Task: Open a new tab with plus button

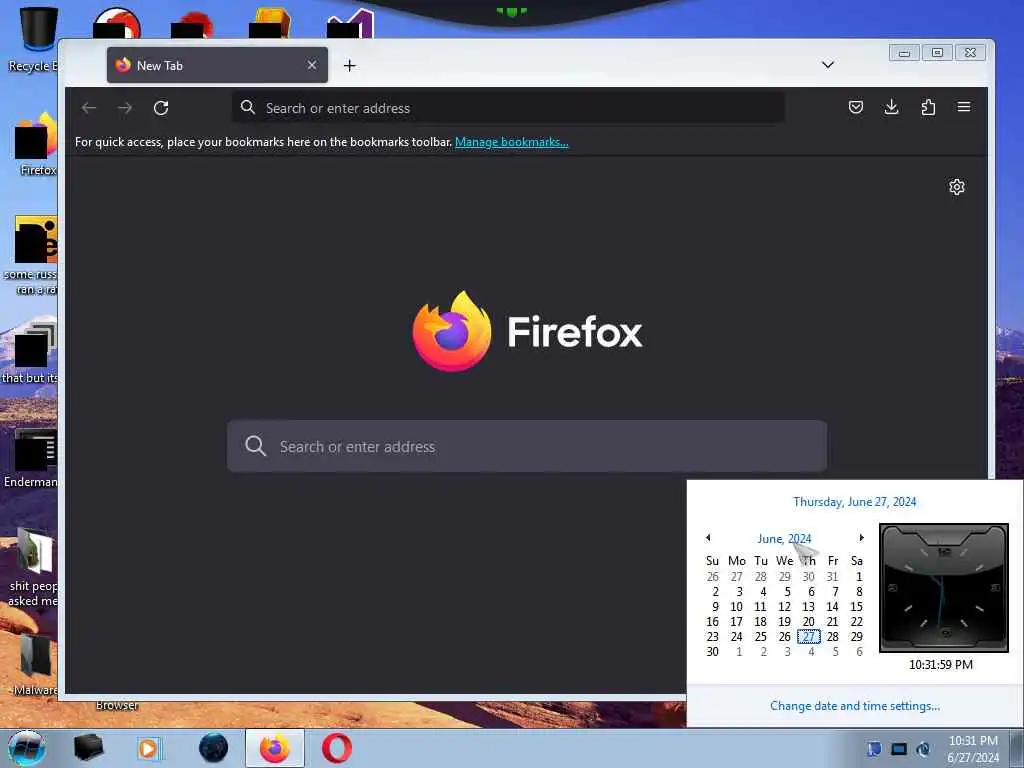Action: (349, 65)
